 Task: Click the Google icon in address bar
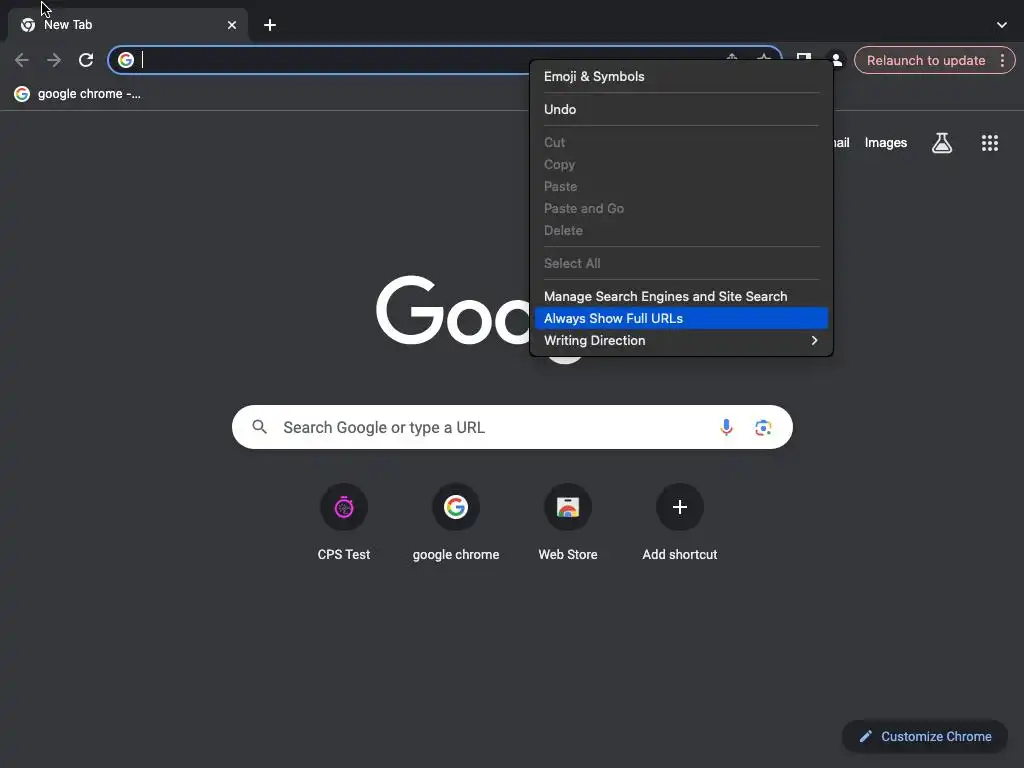(125, 60)
